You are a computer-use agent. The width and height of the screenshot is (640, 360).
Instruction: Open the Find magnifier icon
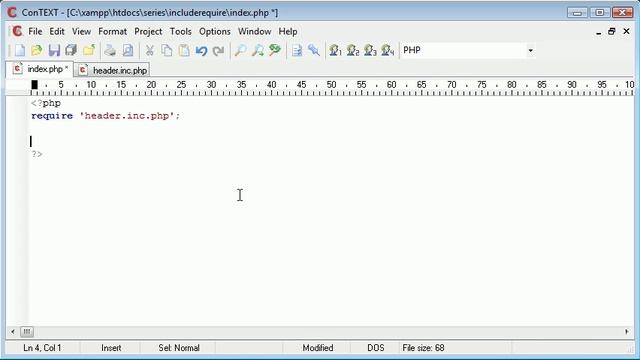[x=240, y=51]
